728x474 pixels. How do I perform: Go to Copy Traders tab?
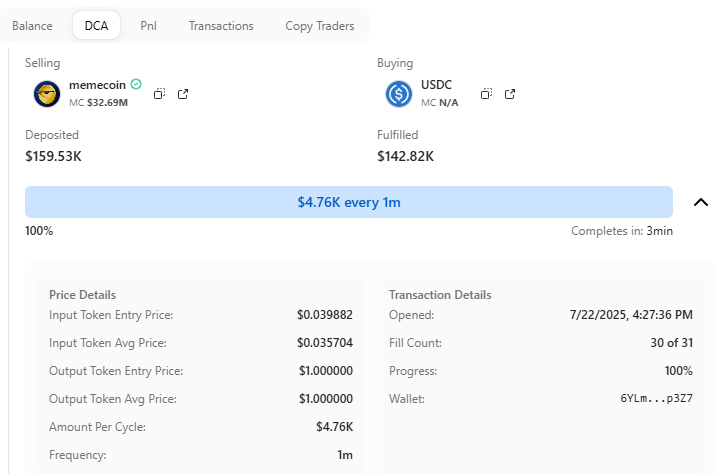[x=320, y=26]
